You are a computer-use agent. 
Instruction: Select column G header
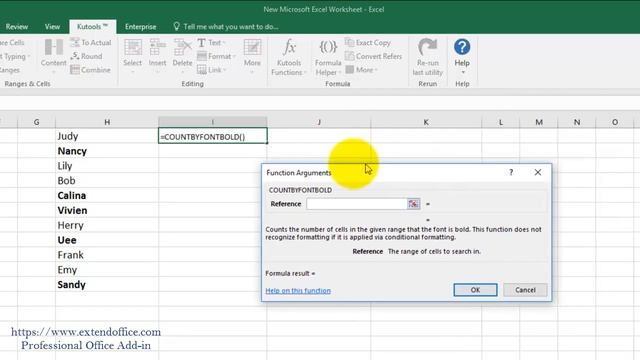pyautogui.click(x=36, y=122)
